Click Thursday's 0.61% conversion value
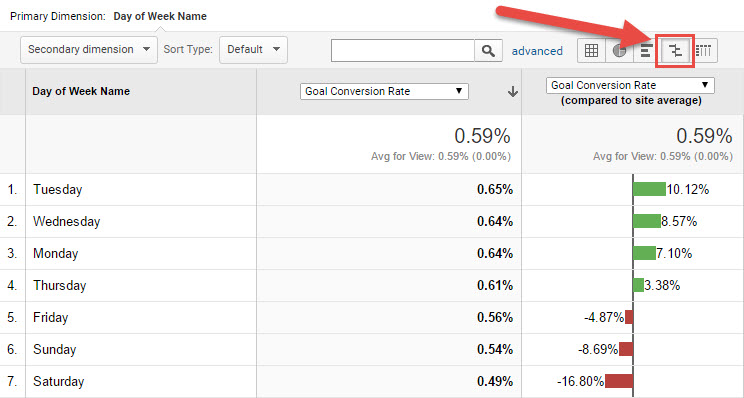744x398 pixels. [495, 286]
